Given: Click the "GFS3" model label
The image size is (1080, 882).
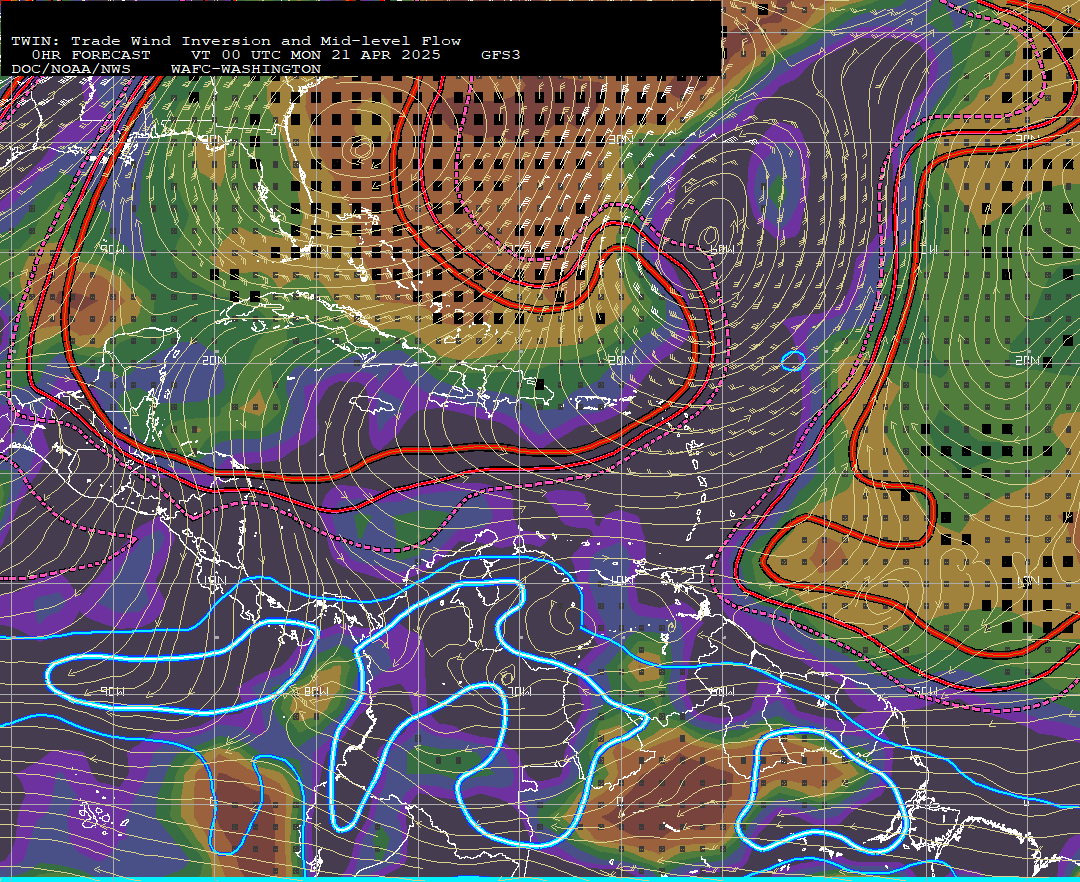Looking at the screenshot, I should pos(501,55).
